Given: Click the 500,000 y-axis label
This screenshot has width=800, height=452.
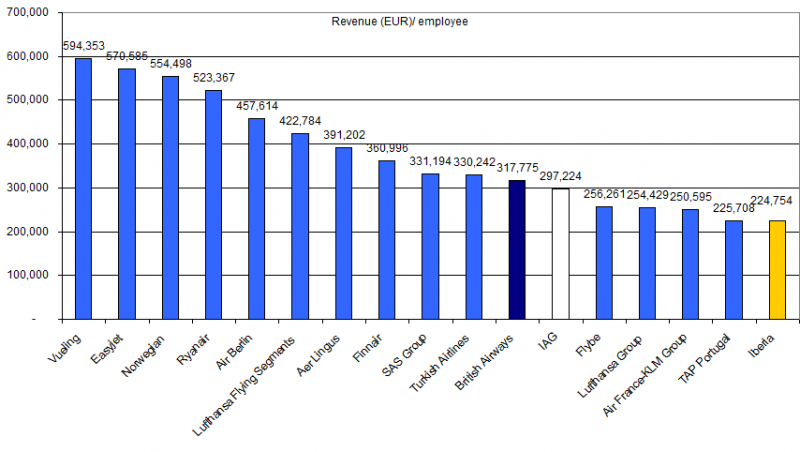Looking at the screenshot, I should 28,99.
